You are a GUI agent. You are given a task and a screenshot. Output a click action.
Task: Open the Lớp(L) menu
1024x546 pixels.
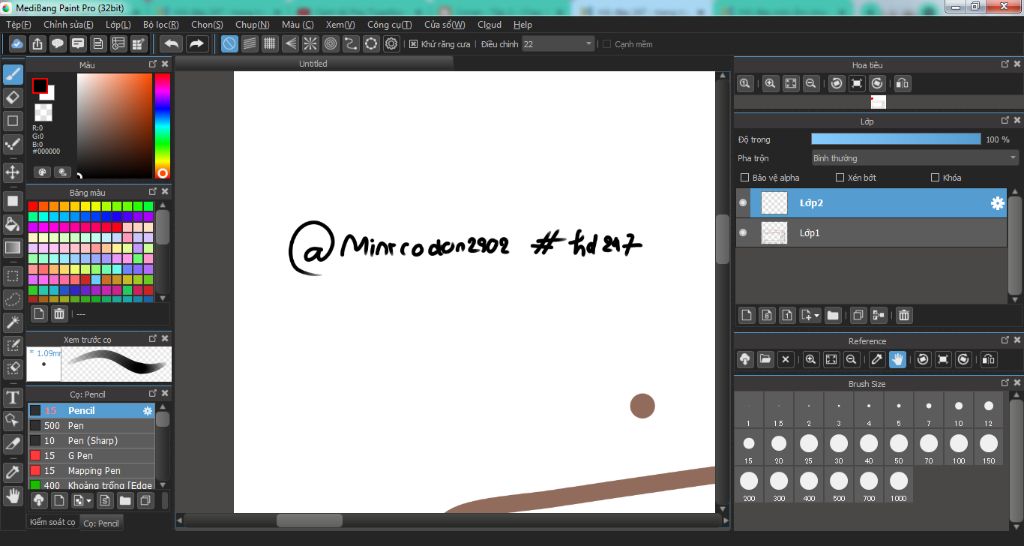(118, 25)
